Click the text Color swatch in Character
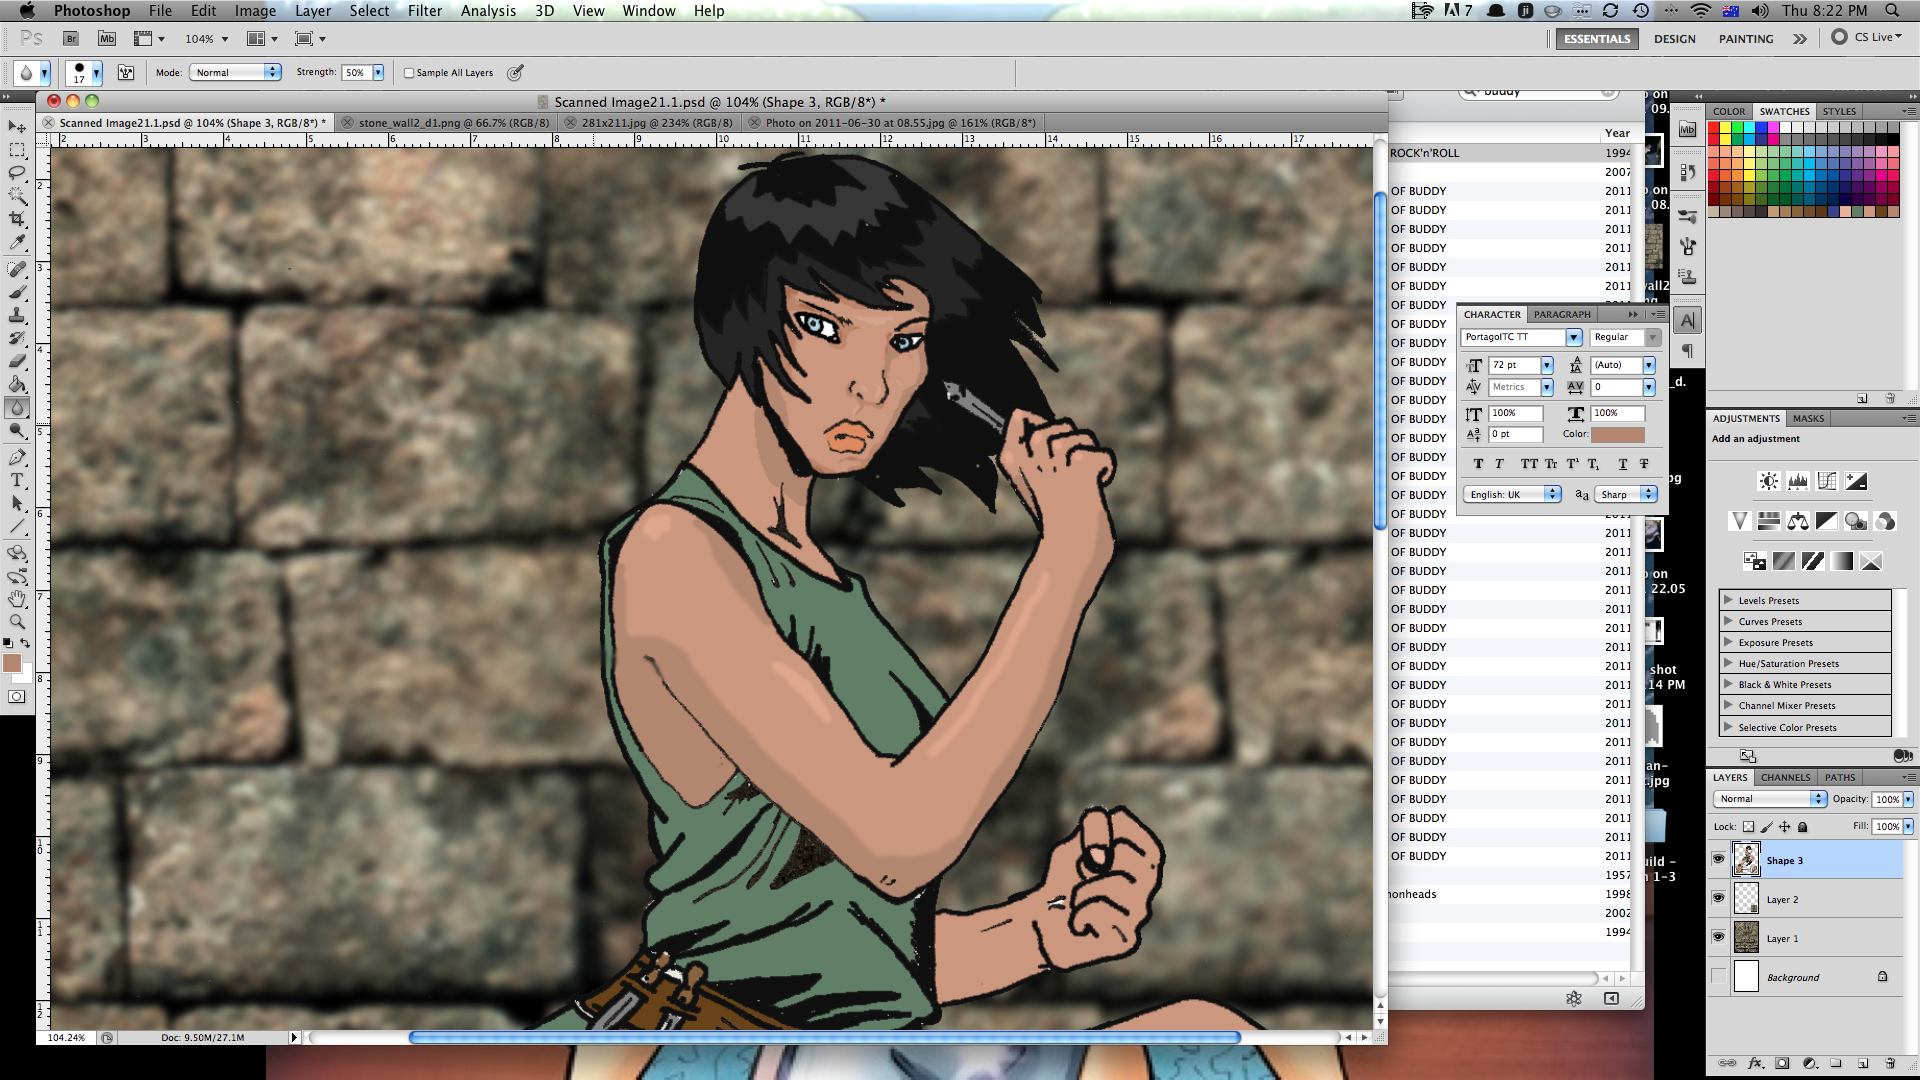This screenshot has width=1920, height=1080. click(1618, 435)
